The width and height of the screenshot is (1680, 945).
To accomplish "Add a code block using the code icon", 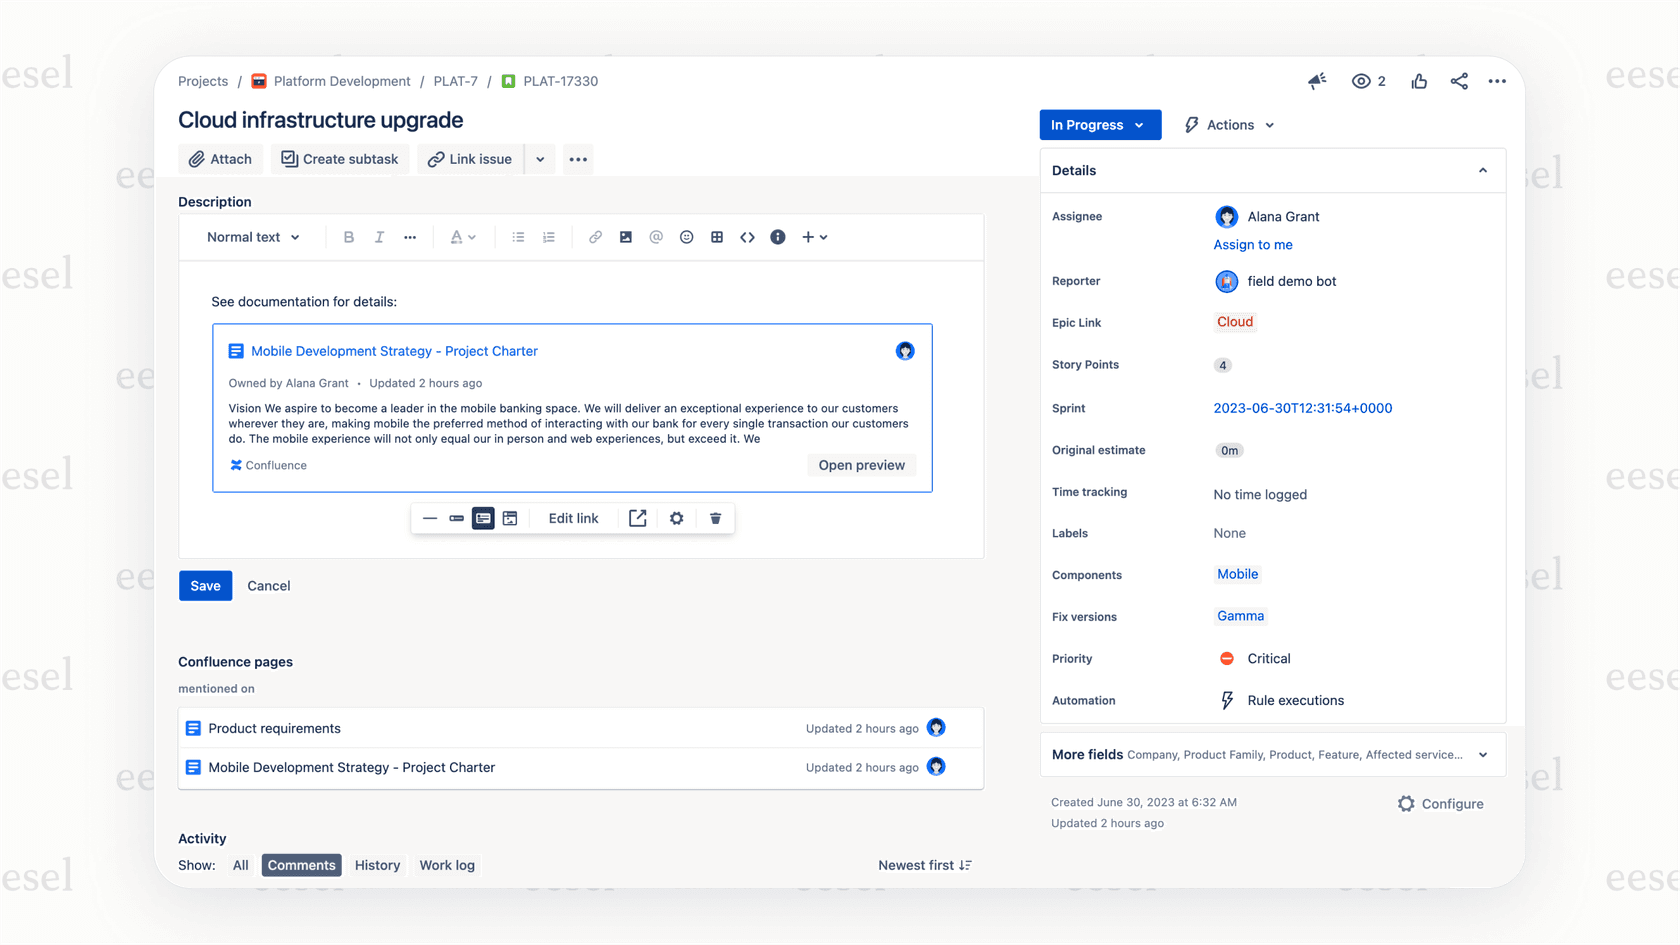I will (x=747, y=237).
